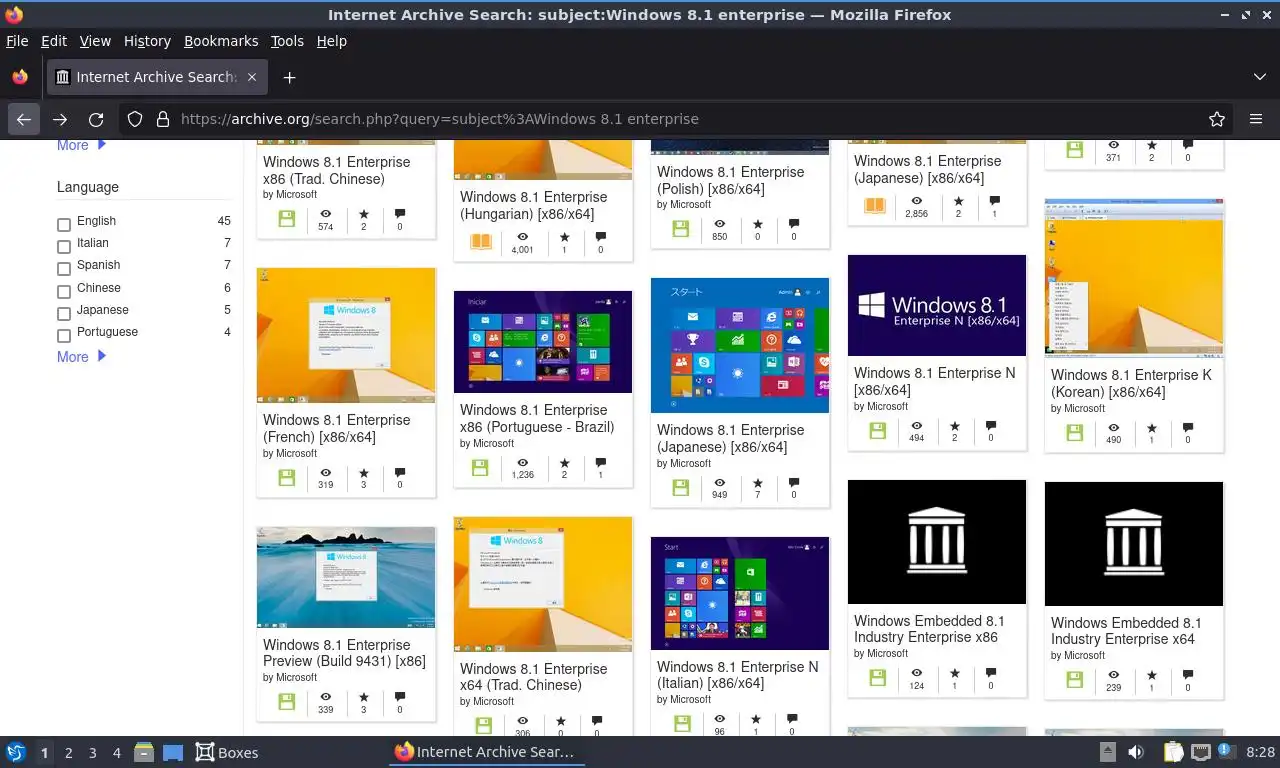Viewport: 1280px width, 768px height.
Task: Click the reviews icon on French item
Action: click(x=400, y=472)
